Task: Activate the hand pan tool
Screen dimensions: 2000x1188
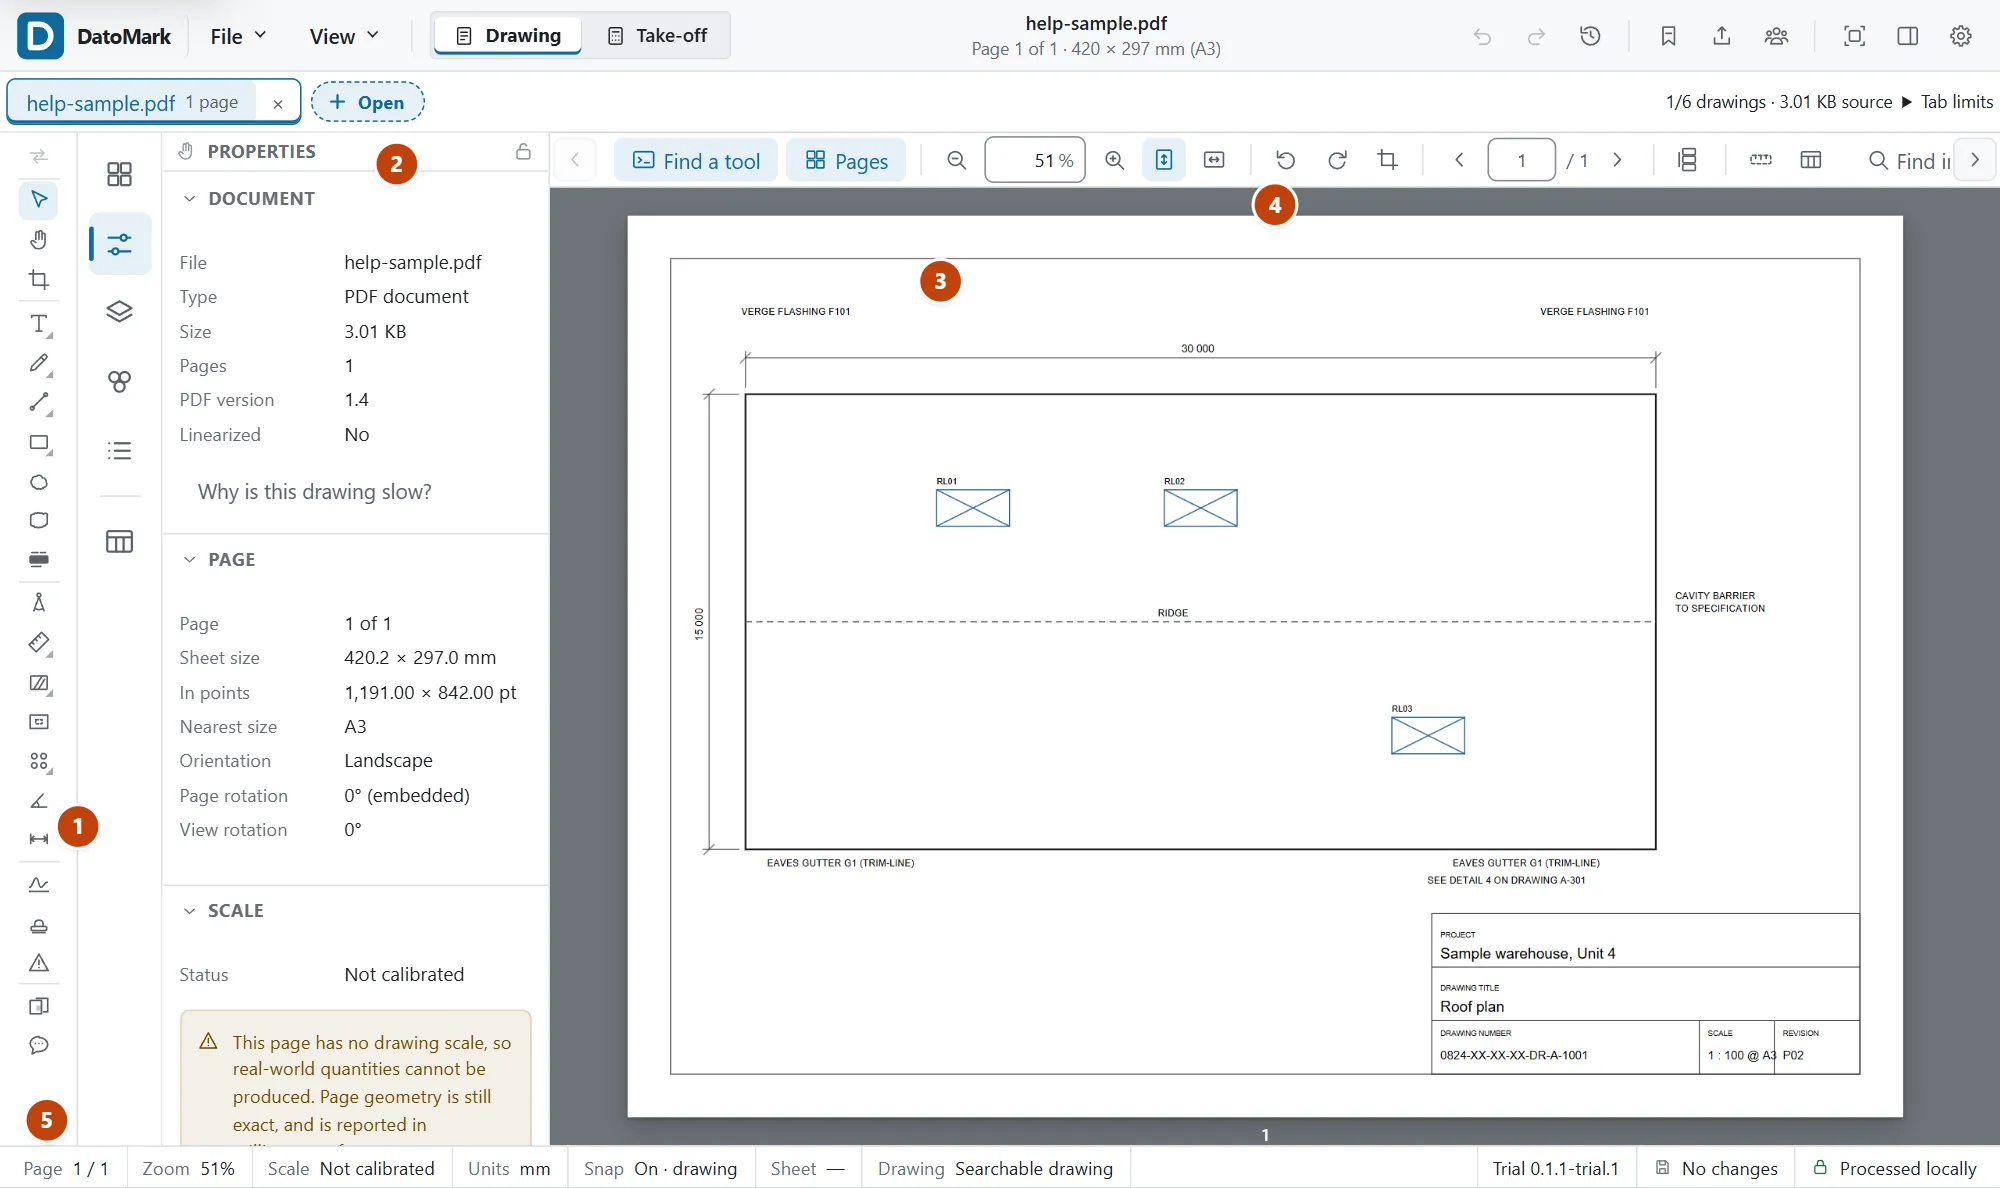Action: pos(39,239)
